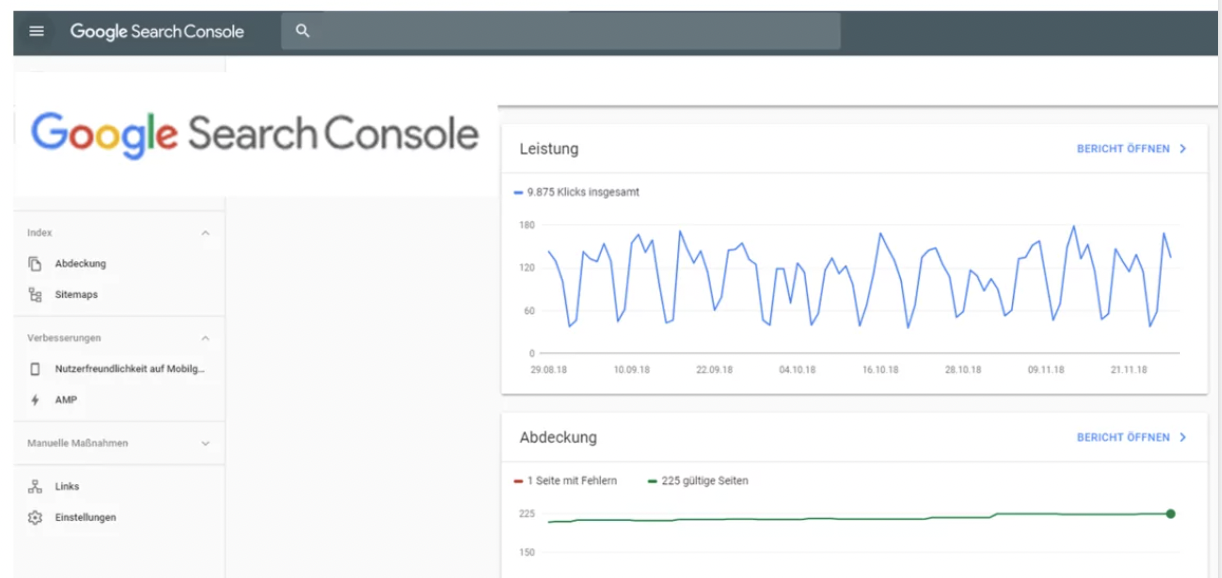The image size is (1222, 578).
Task: Click the mobile phone usability icon
Action: [x=35, y=369]
